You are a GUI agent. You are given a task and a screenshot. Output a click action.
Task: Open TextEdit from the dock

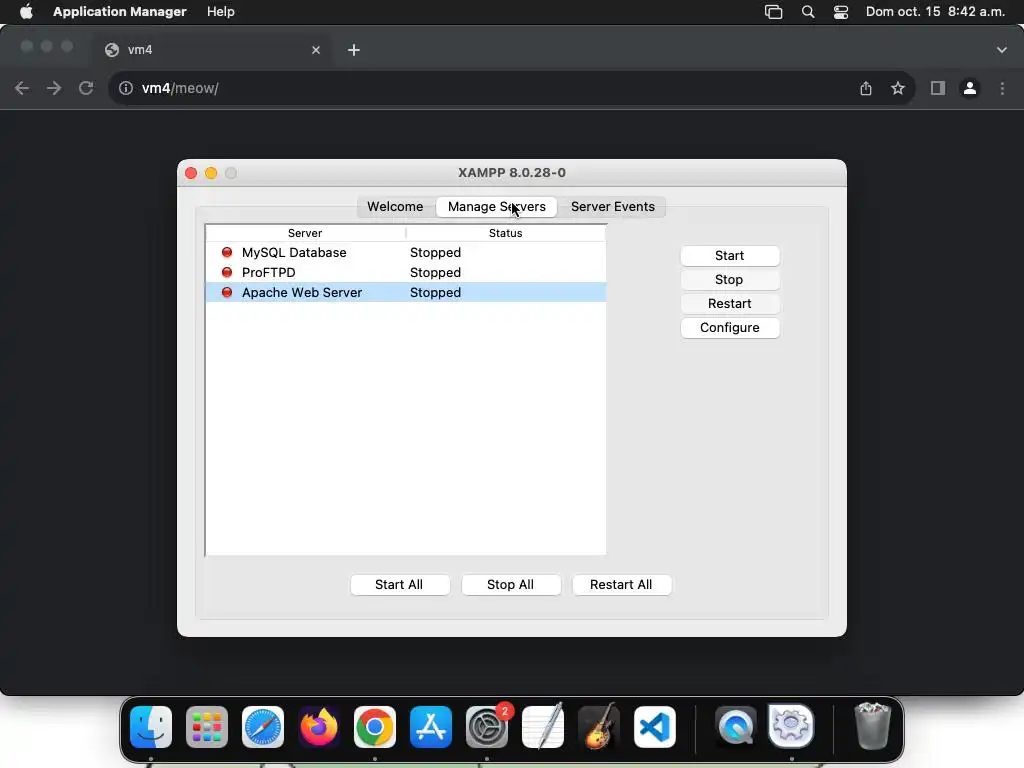coord(543,727)
